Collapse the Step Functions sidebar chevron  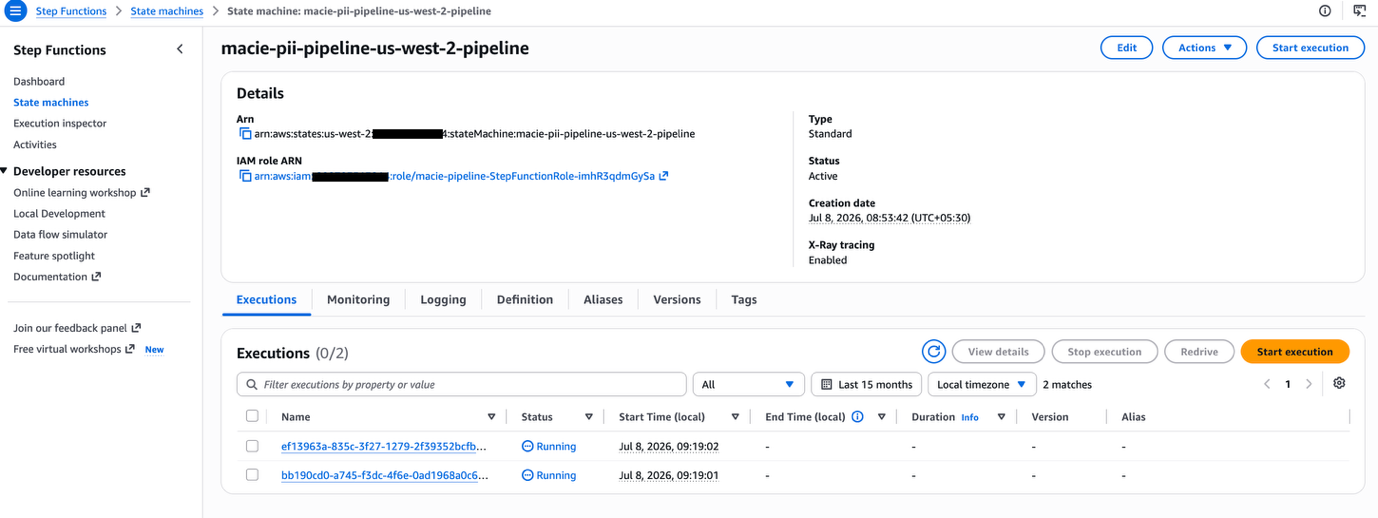(x=180, y=49)
